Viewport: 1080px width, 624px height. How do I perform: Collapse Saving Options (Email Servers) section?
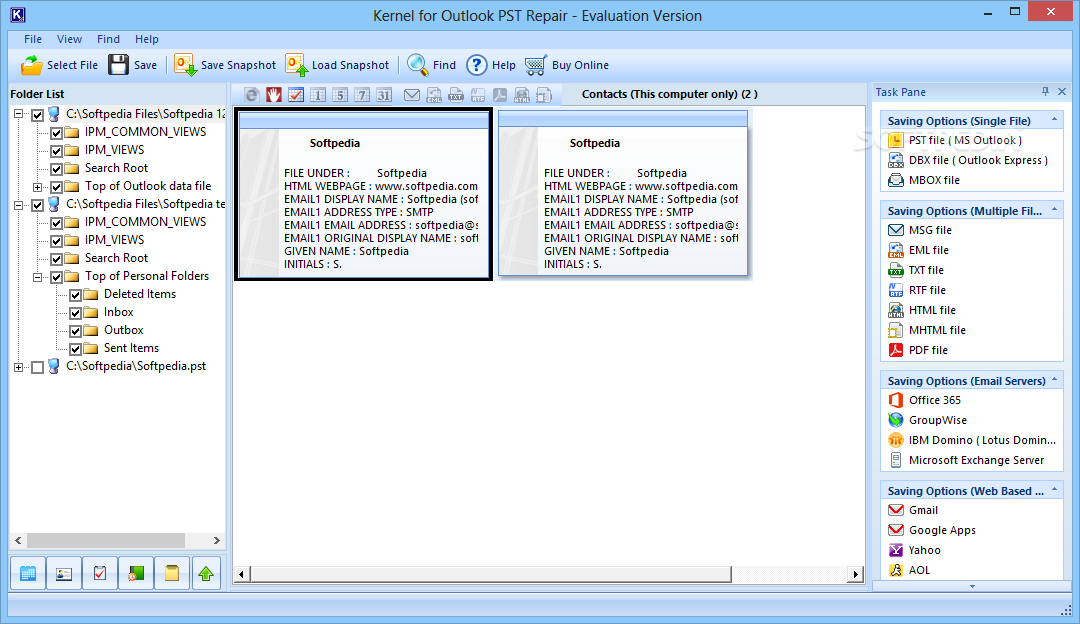tap(1054, 380)
